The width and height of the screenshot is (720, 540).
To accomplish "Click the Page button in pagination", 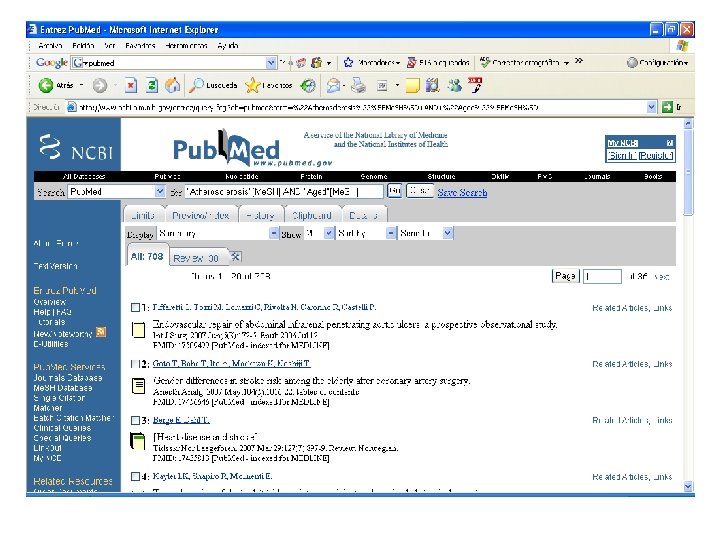I will pos(565,276).
